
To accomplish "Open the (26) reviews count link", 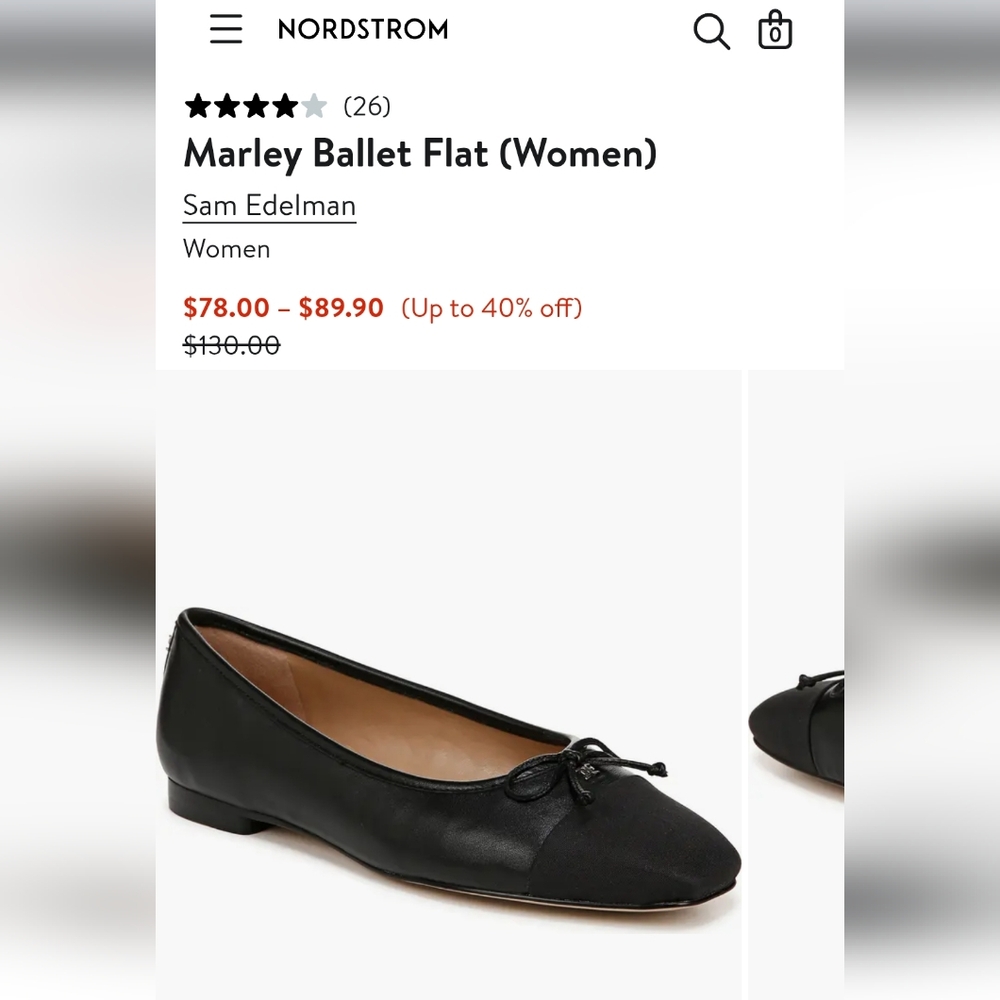I will (364, 107).
